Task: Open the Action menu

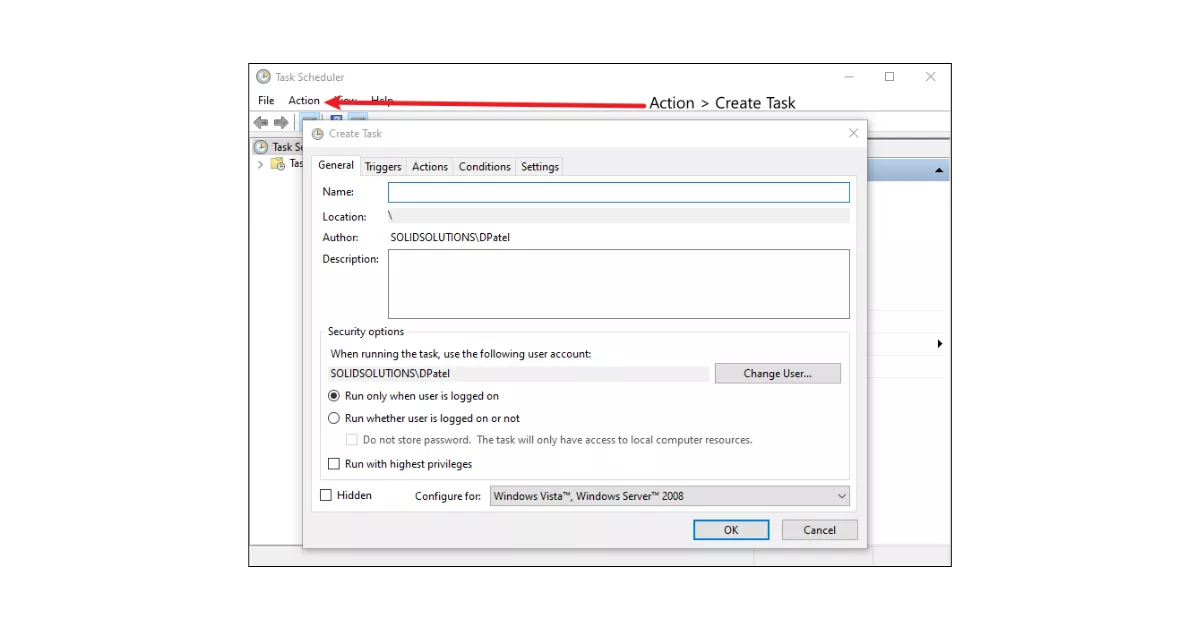Action: (304, 100)
